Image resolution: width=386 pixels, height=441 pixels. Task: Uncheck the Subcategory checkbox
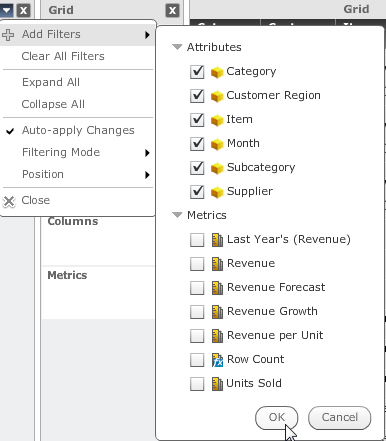coord(197,168)
